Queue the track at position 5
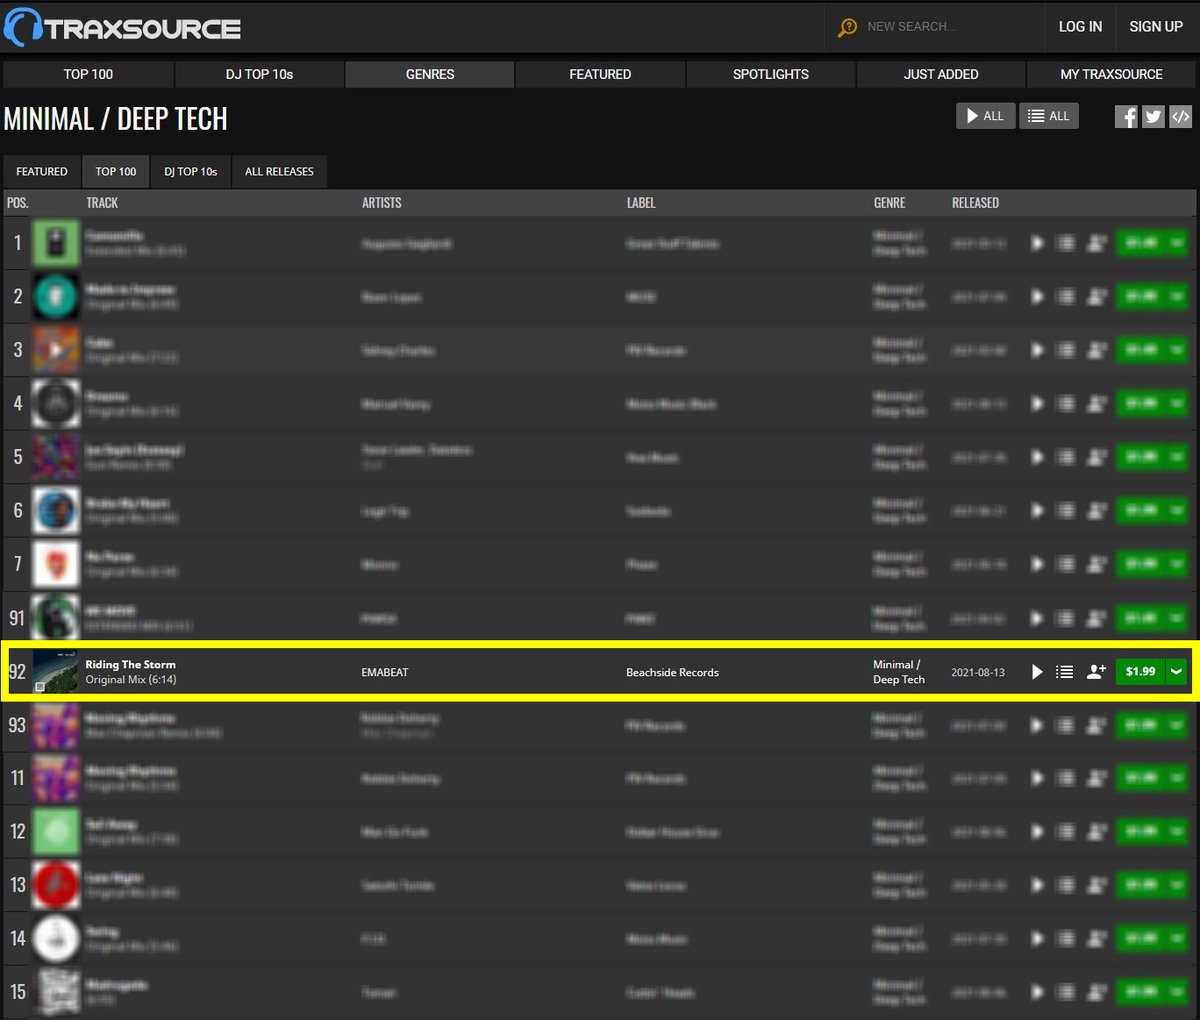 [x=1065, y=457]
